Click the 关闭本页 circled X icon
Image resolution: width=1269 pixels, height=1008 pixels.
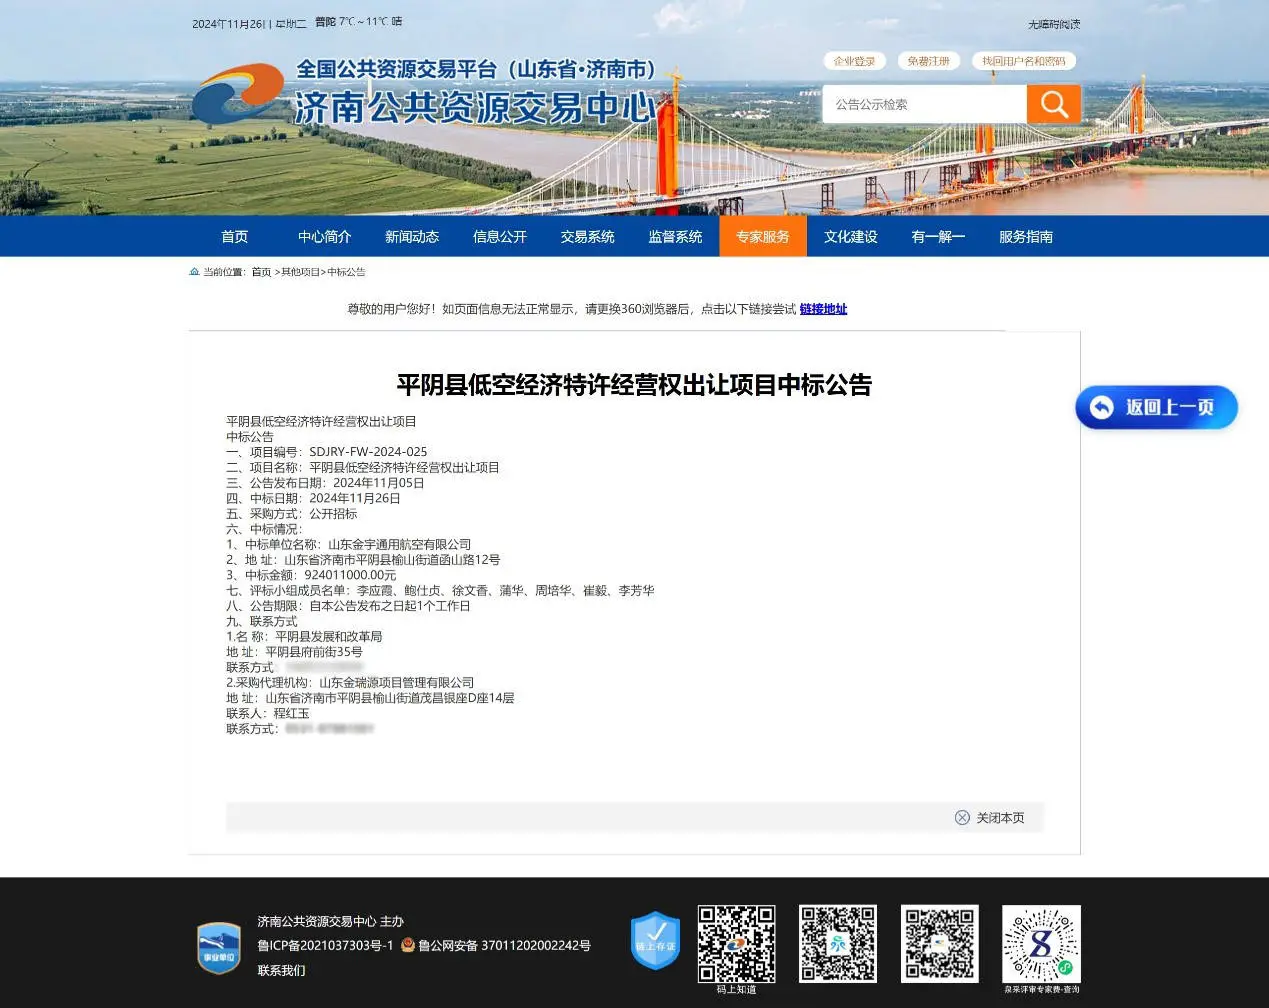click(x=962, y=818)
